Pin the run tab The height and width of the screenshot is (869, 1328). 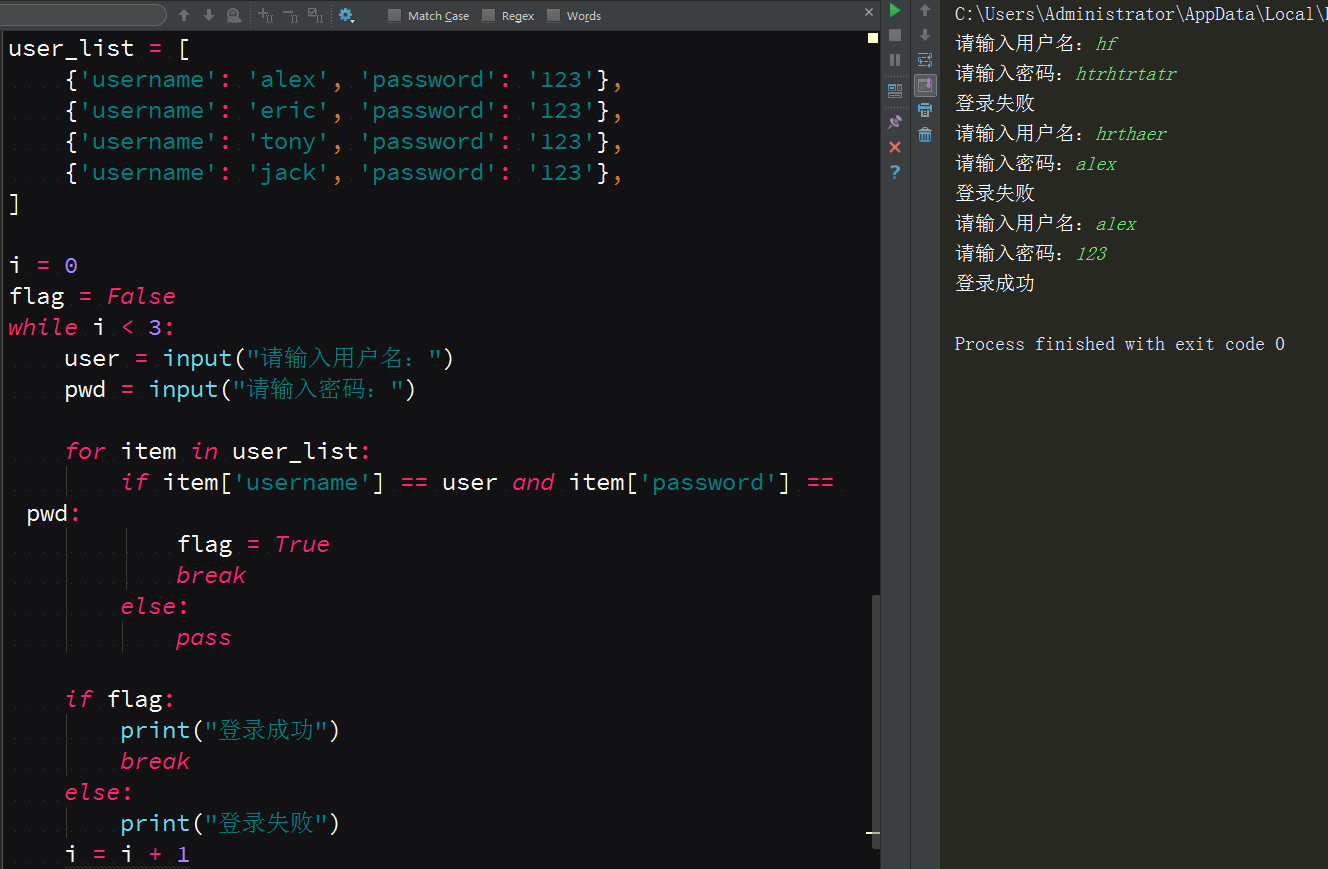[895, 121]
